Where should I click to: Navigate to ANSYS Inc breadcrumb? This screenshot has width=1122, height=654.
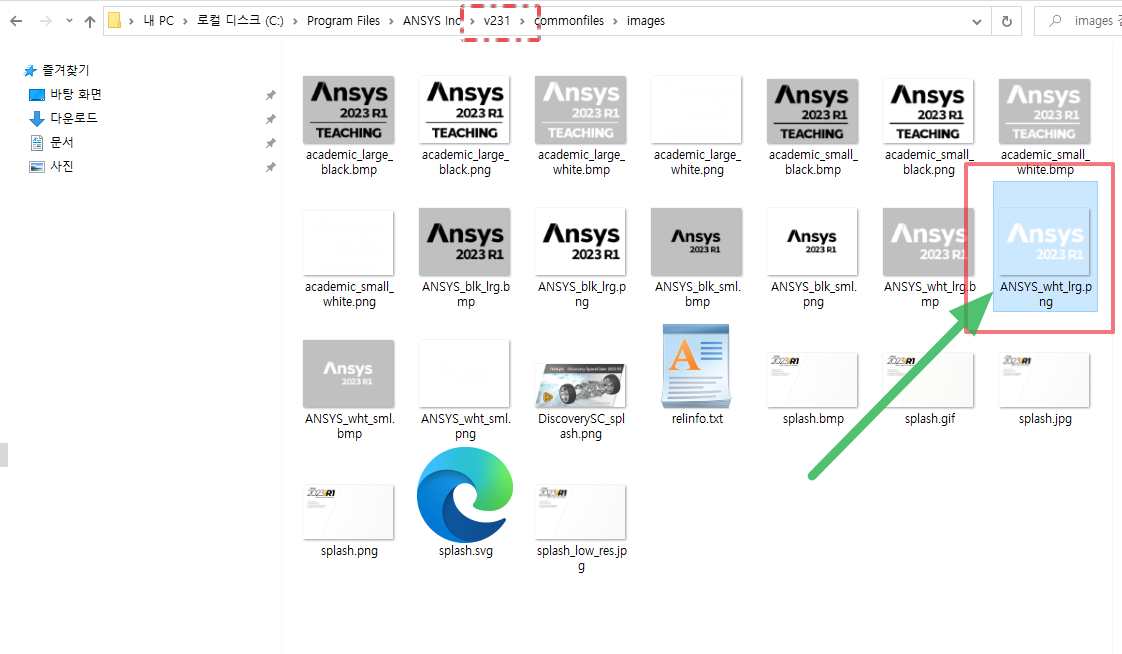tap(431, 21)
